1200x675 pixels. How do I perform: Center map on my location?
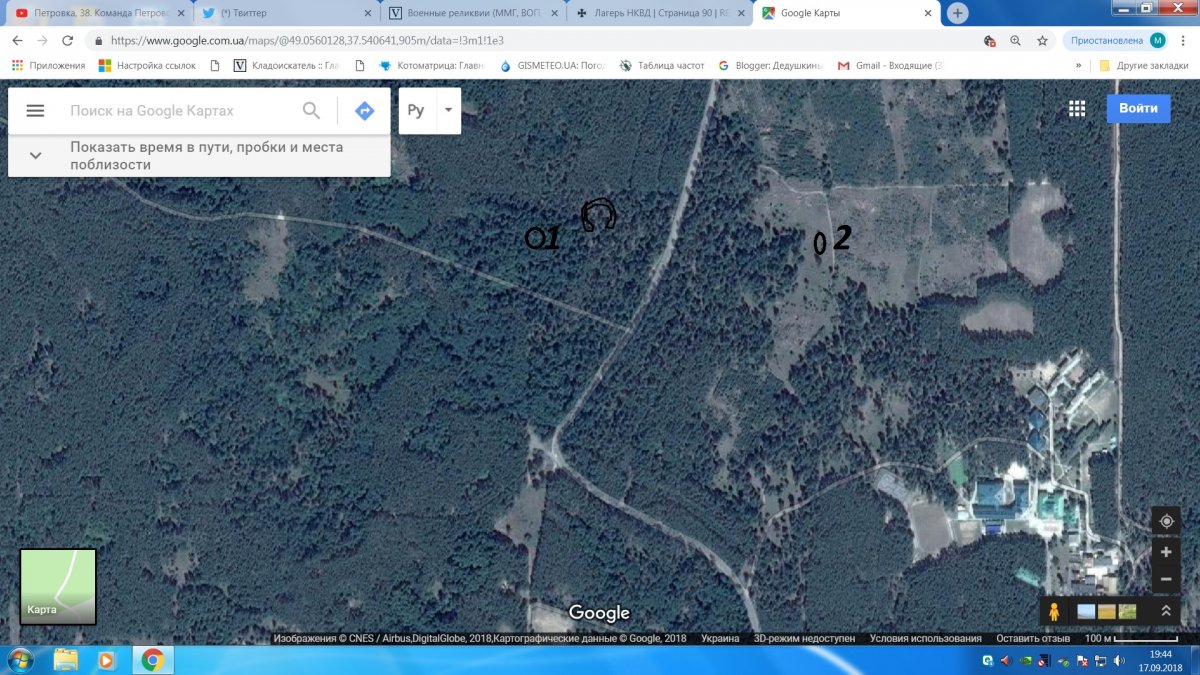click(x=1166, y=522)
